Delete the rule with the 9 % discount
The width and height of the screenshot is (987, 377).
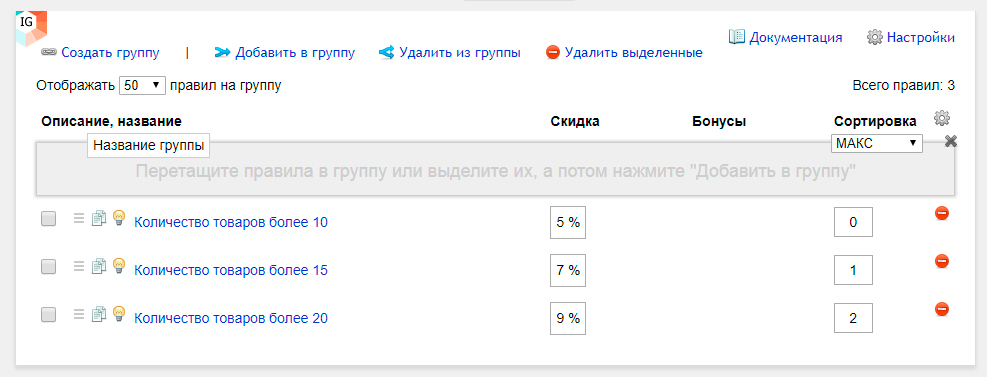(942, 309)
